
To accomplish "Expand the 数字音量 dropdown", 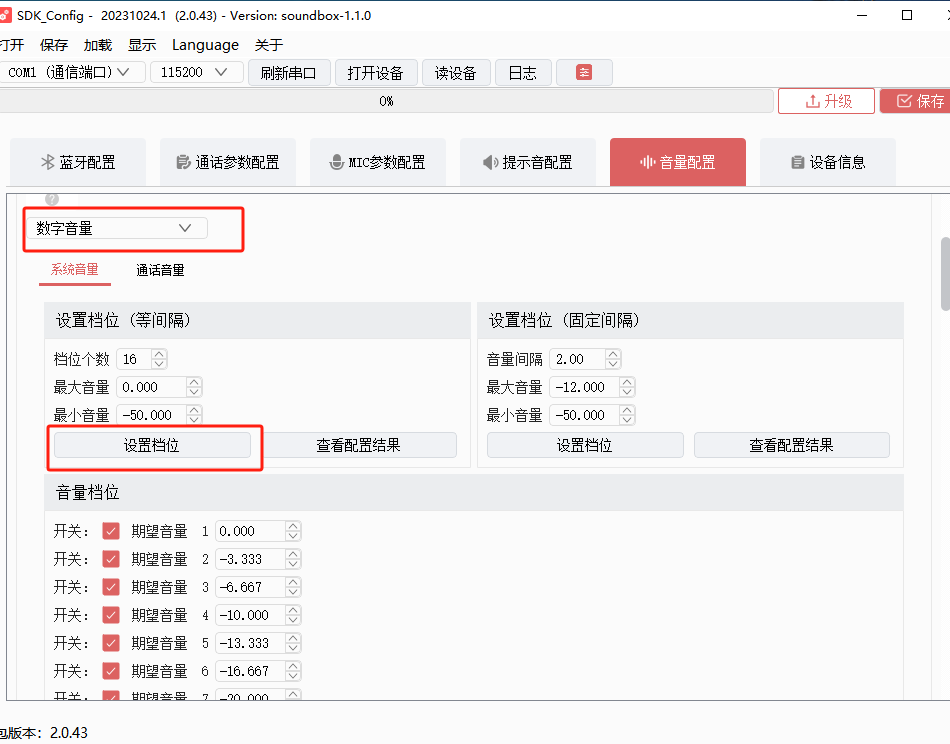I will (x=117, y=228).
